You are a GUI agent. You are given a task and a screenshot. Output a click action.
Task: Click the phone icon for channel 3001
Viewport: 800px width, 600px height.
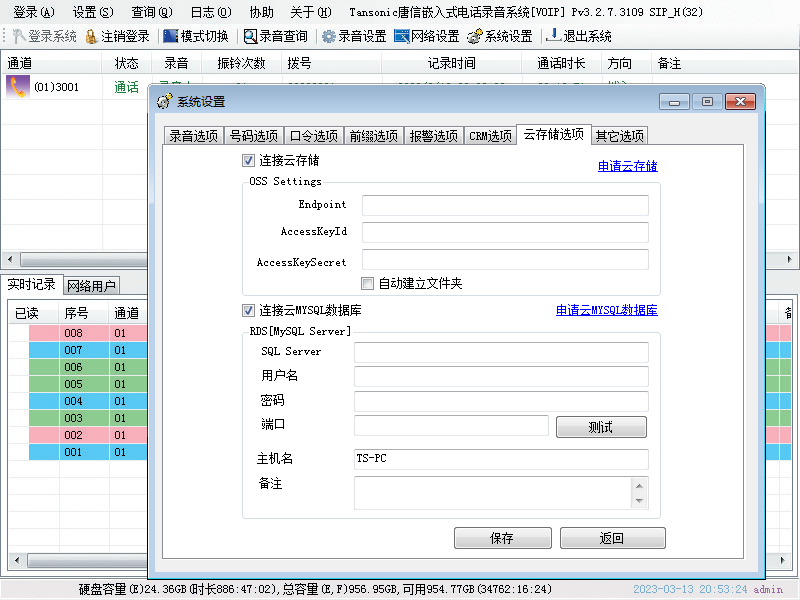point(18,87)
